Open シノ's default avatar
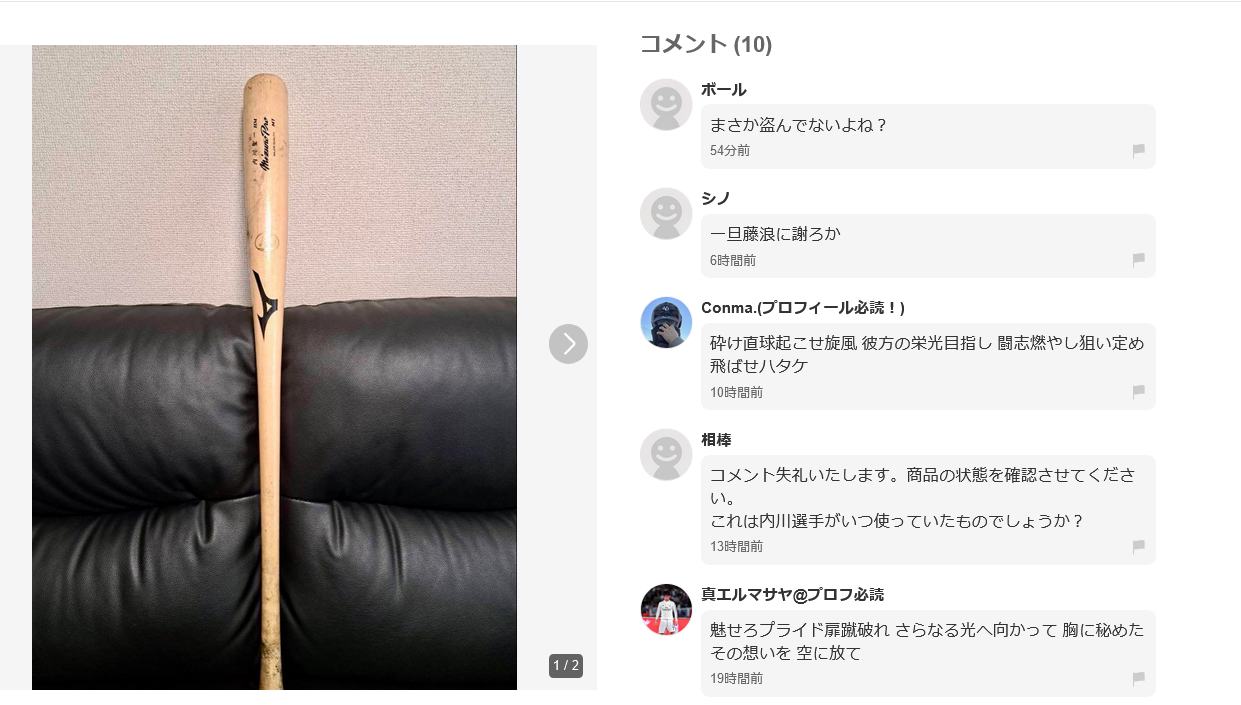This screenshot has height=705, width=1241. point(666,214)
